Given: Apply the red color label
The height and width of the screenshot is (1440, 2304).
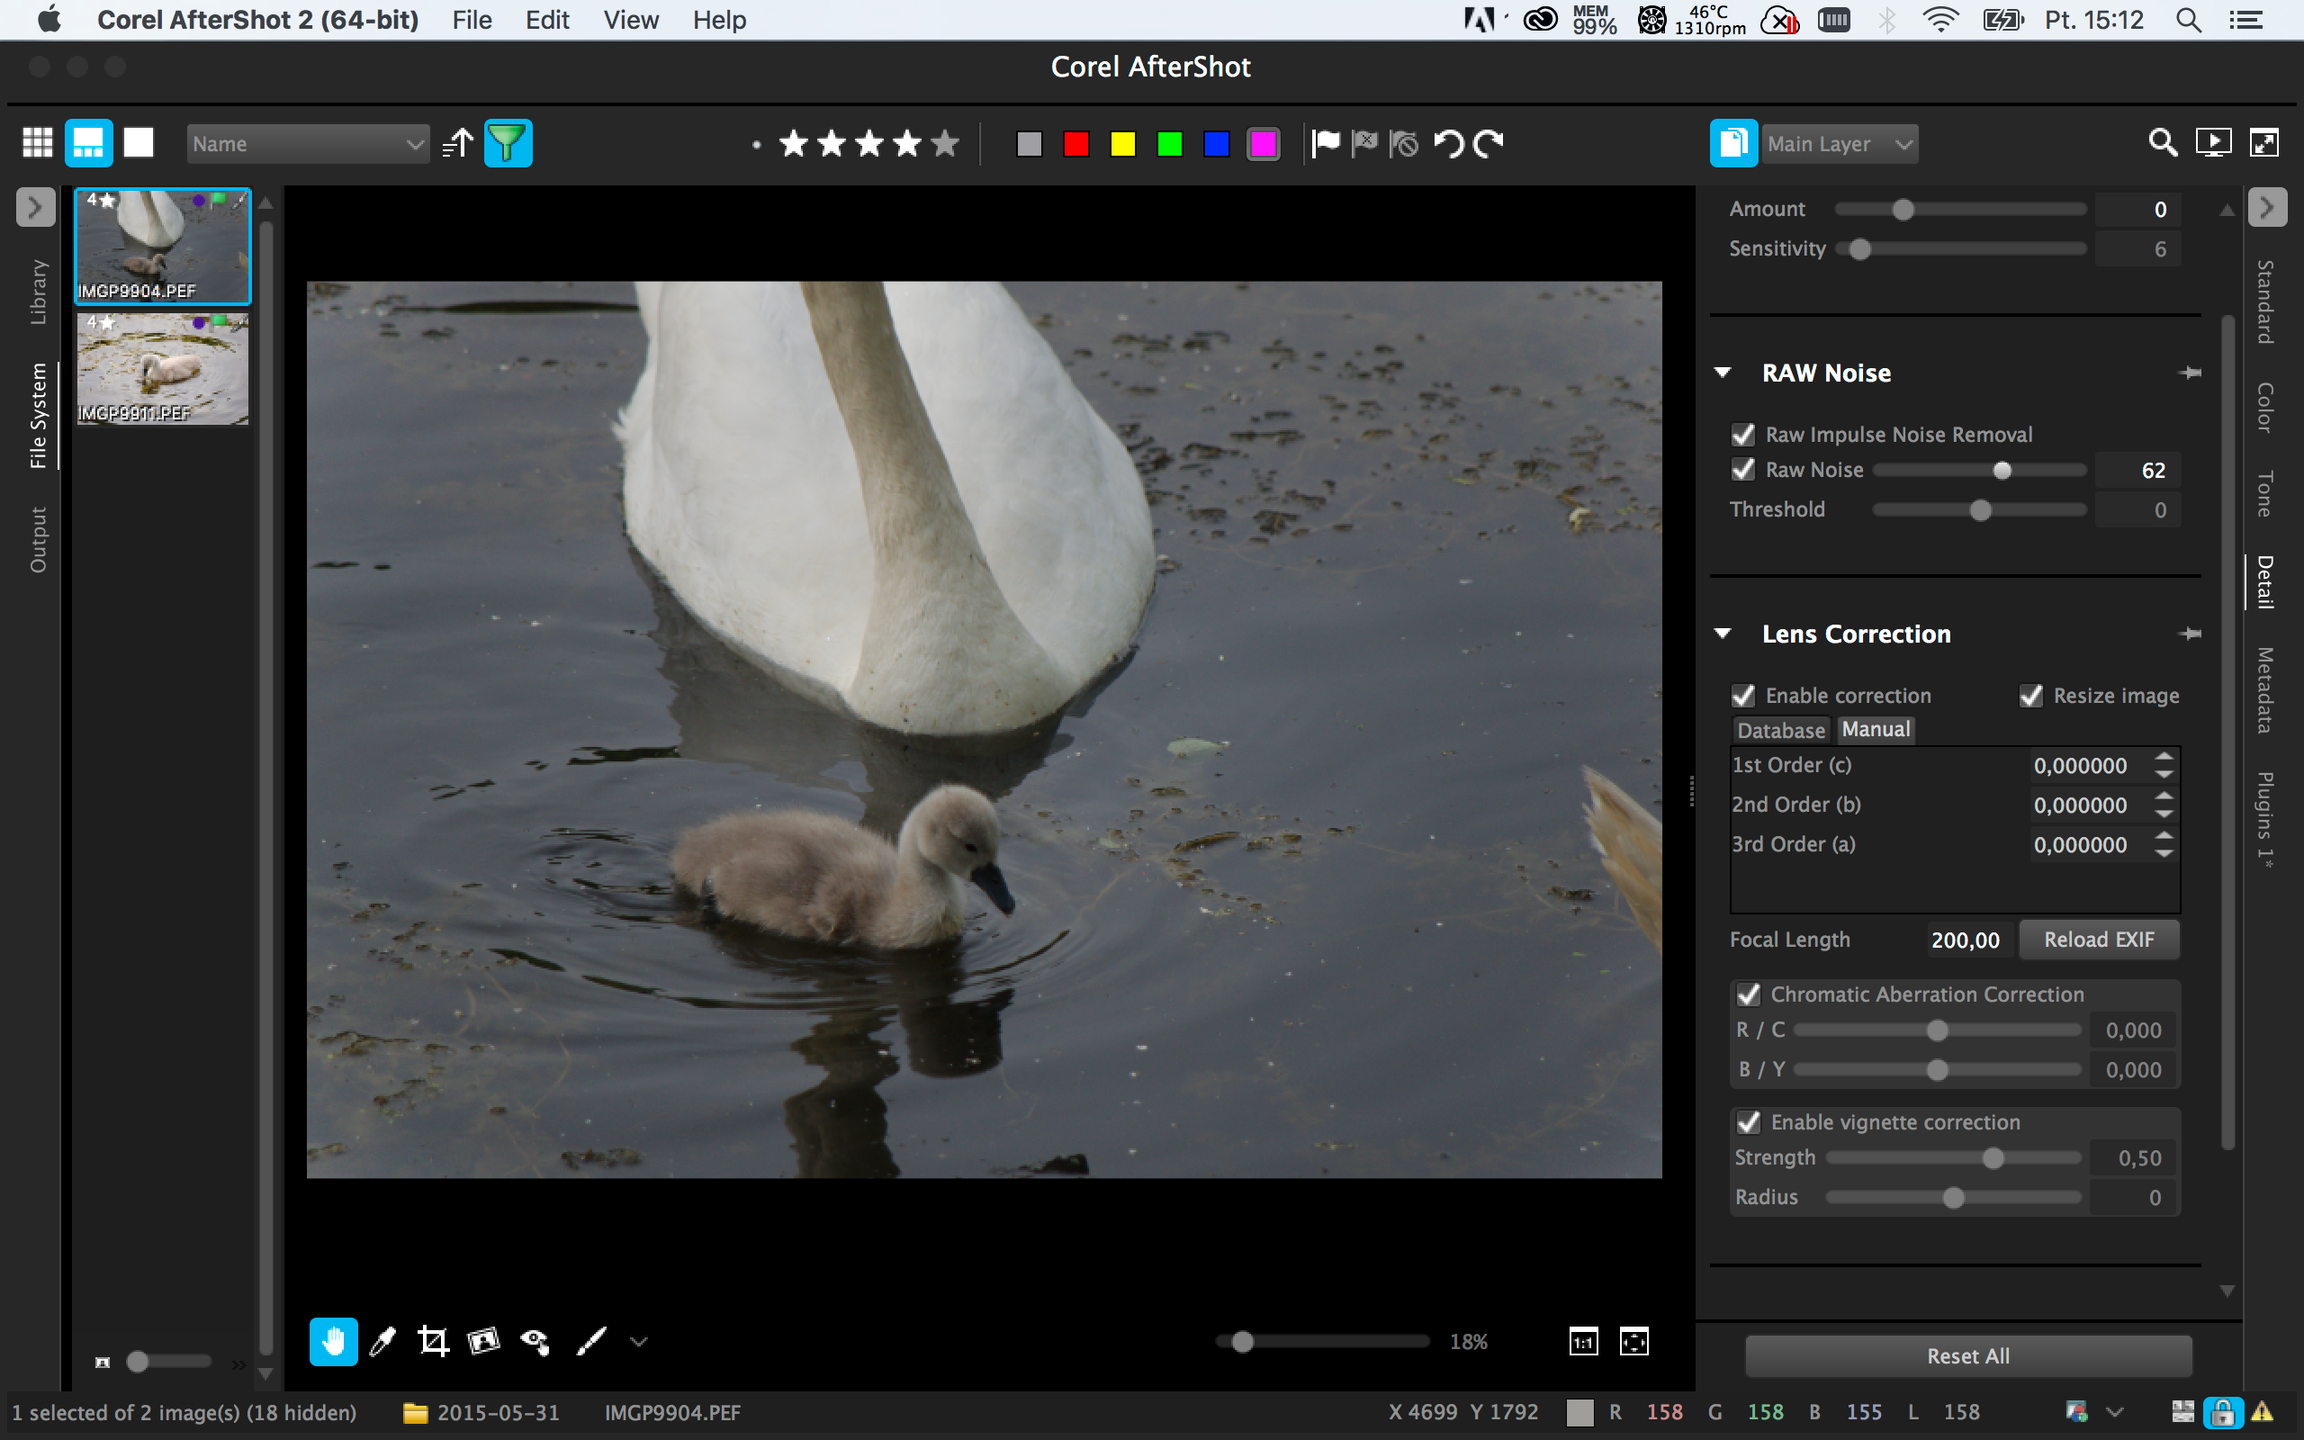Looking at the screenshot, I should point(1076,144).
